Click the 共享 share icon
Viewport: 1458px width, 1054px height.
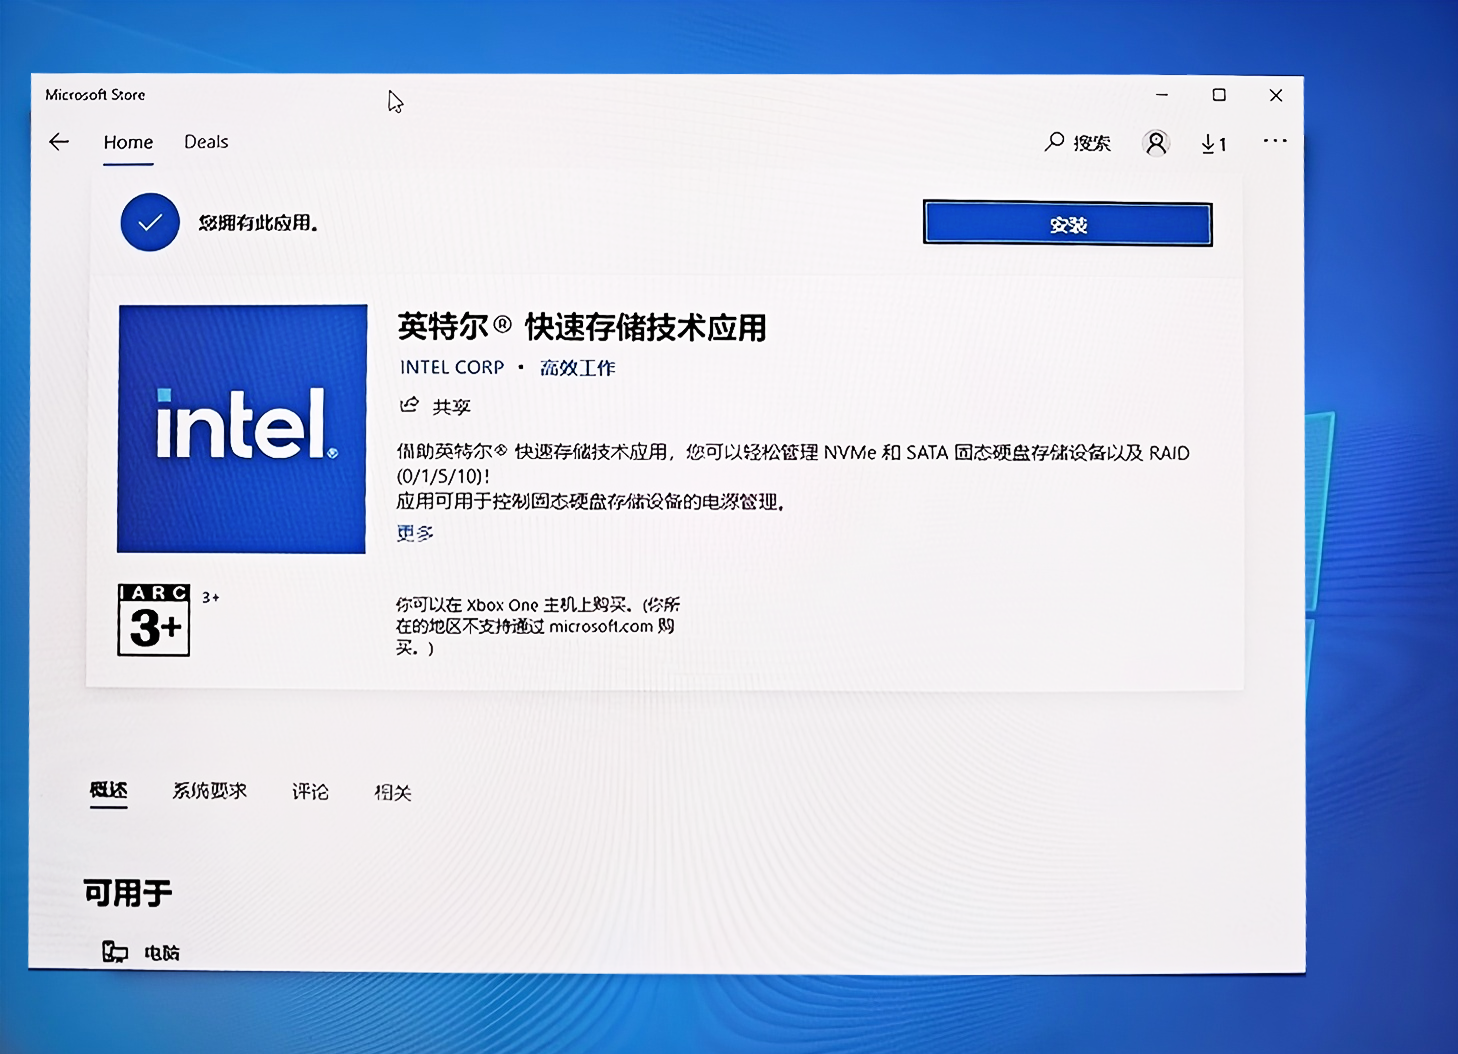(409, 405)
